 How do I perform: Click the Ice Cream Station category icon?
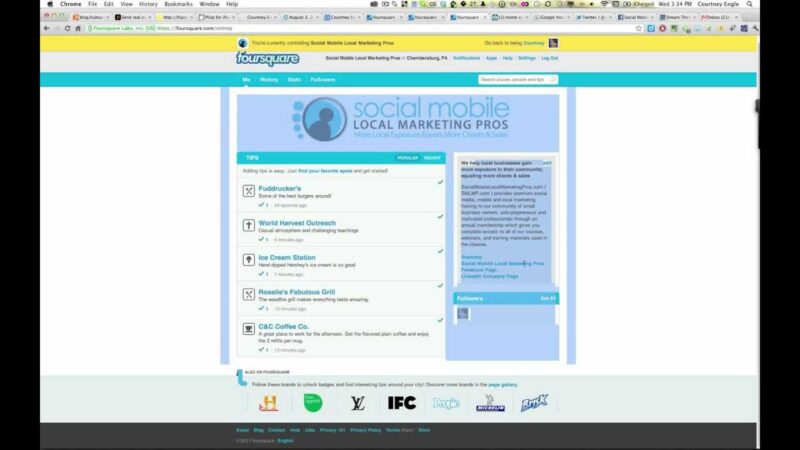point(248,260)
